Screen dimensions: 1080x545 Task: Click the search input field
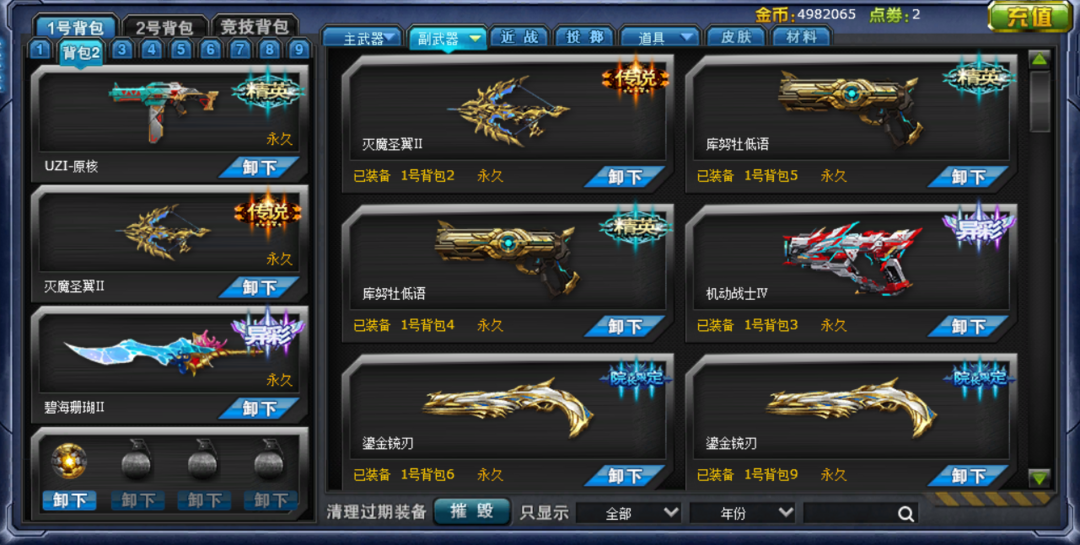click(851, 513)
